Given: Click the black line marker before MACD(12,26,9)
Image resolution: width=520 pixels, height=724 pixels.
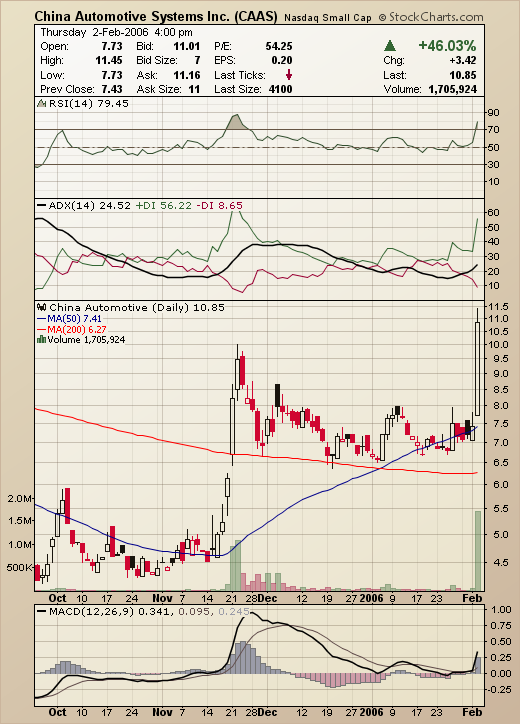Looking at the screenshot, I should (x=42, y=612).
